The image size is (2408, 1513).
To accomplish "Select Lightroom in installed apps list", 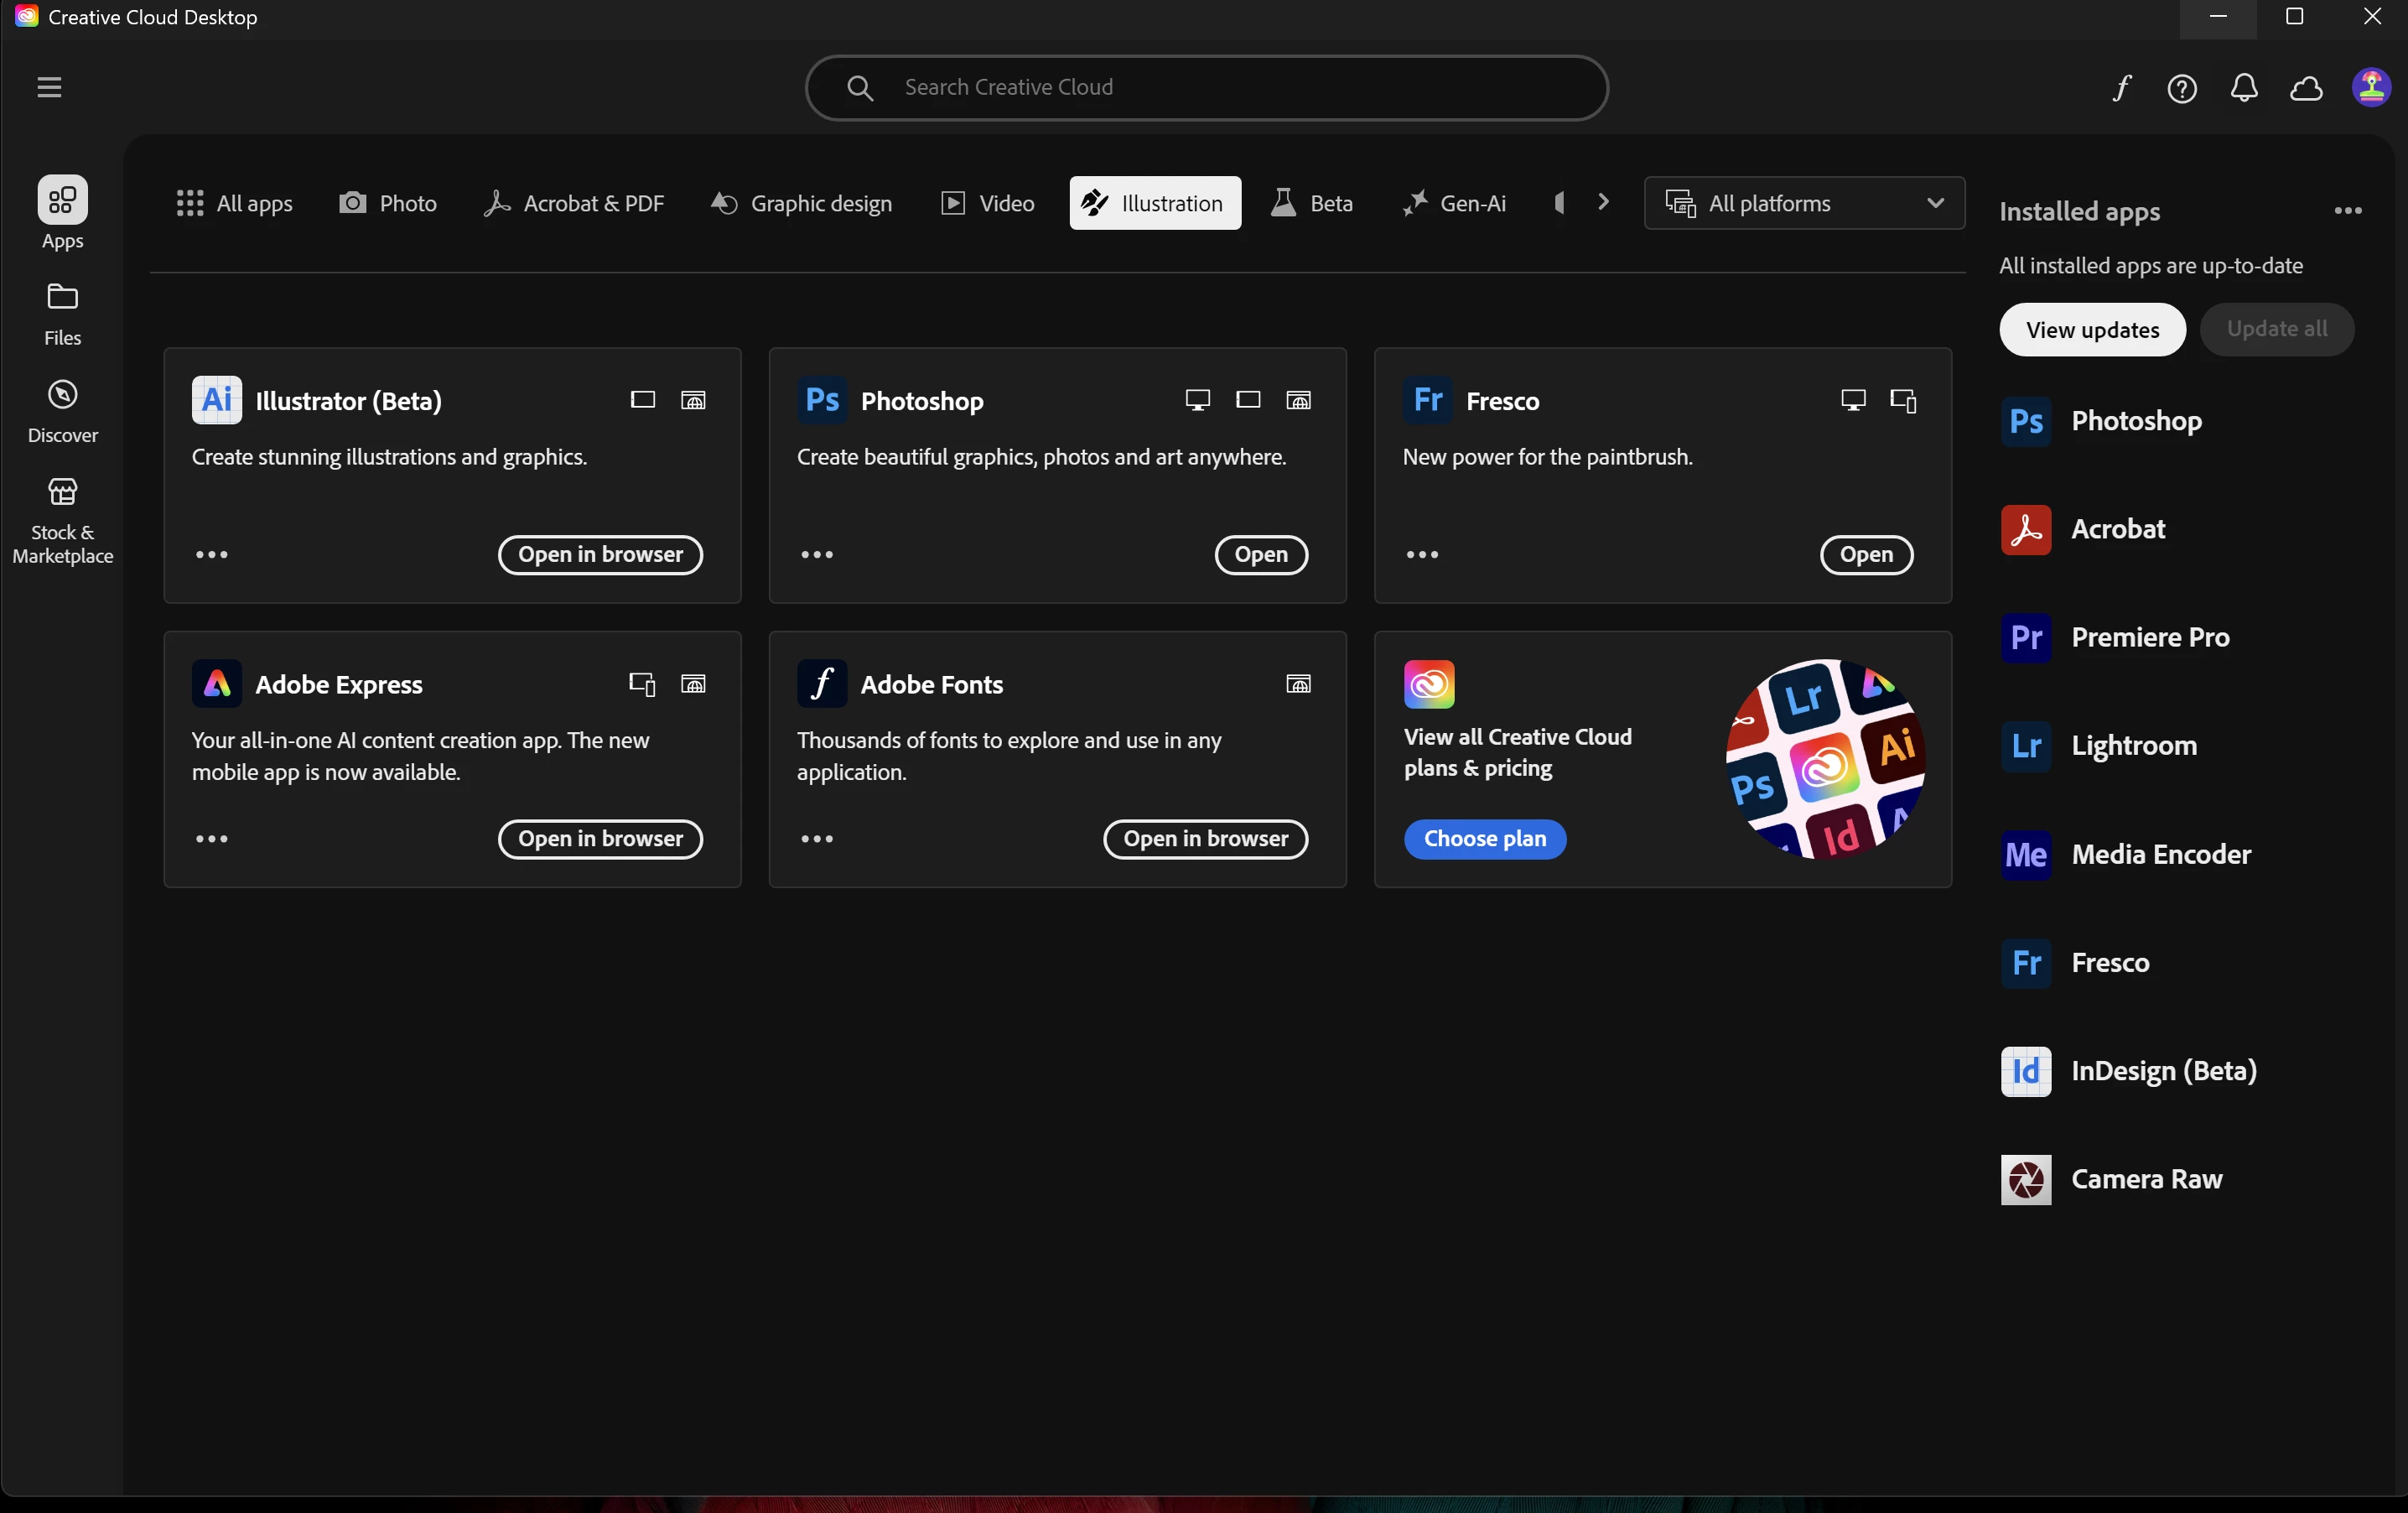I will click(x=2133, y=746).
